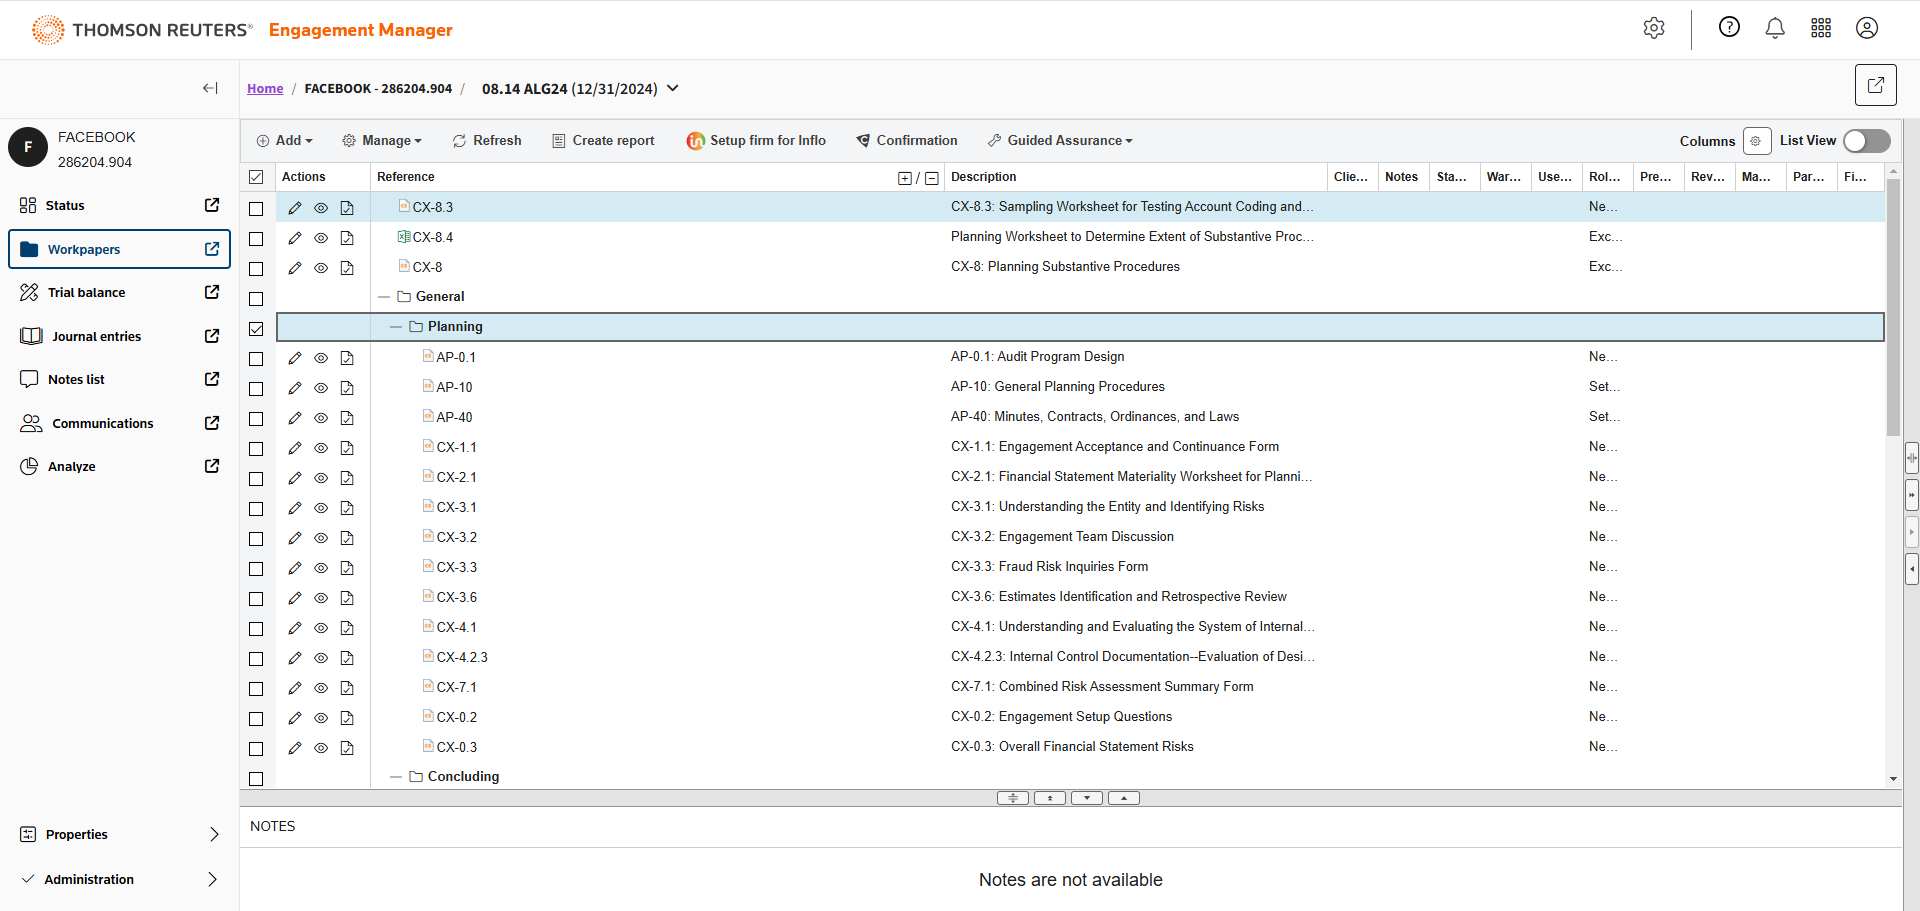Image resolution: width=1920 pixels, height=911 pixels.
Task: Open the apps grid launcher
Action: [1821, 28]
